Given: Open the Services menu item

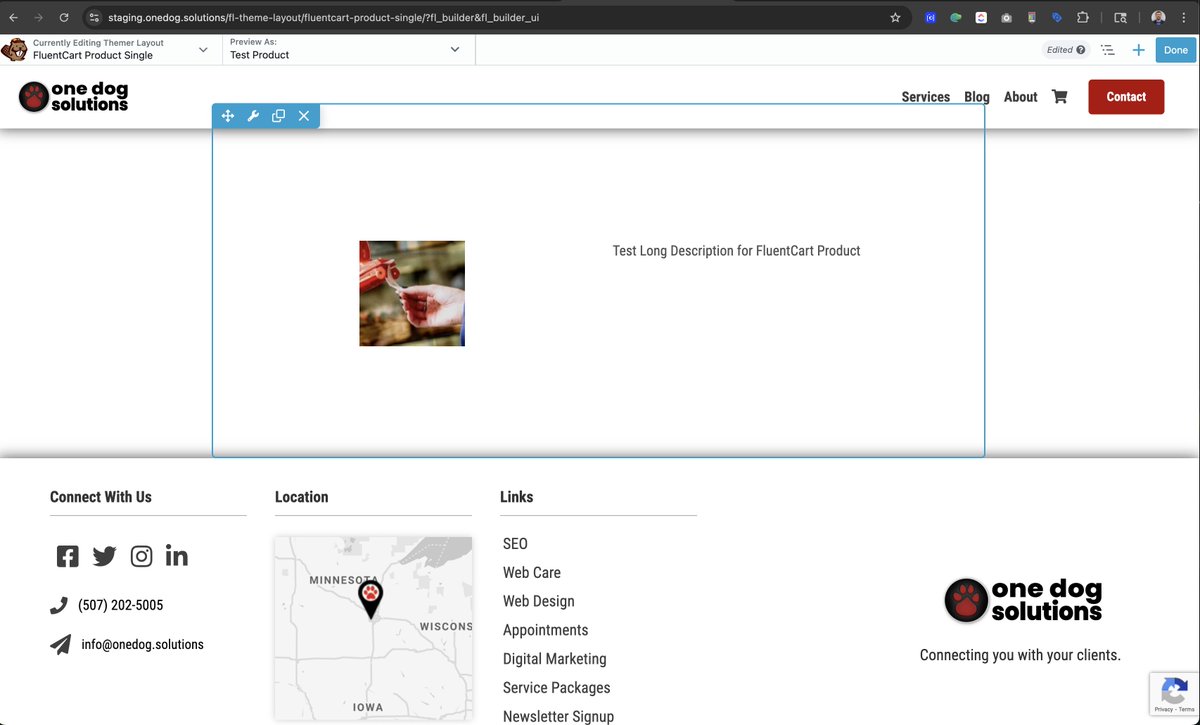Looking at the screenshot, I should 926,97.
